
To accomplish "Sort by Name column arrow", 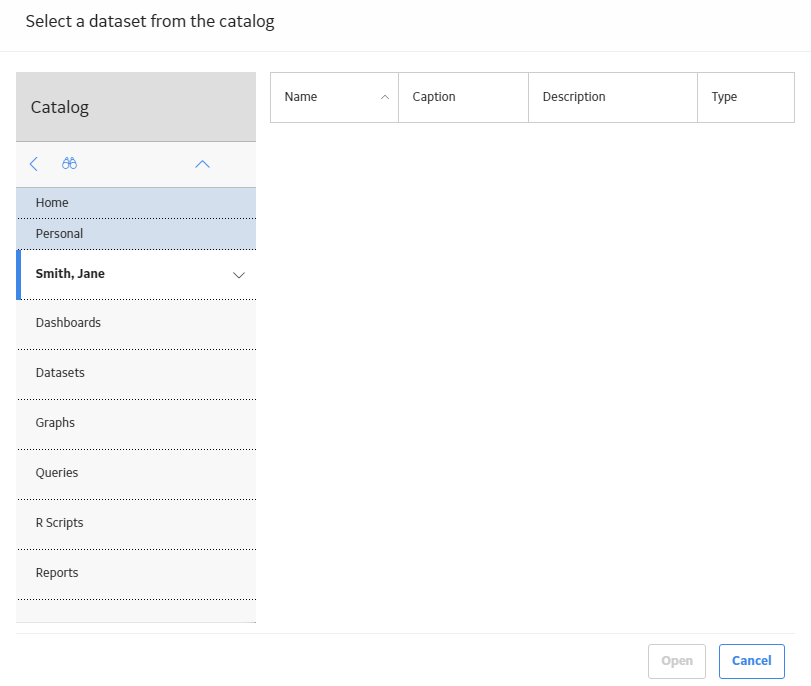I will (x=385, y=97).
